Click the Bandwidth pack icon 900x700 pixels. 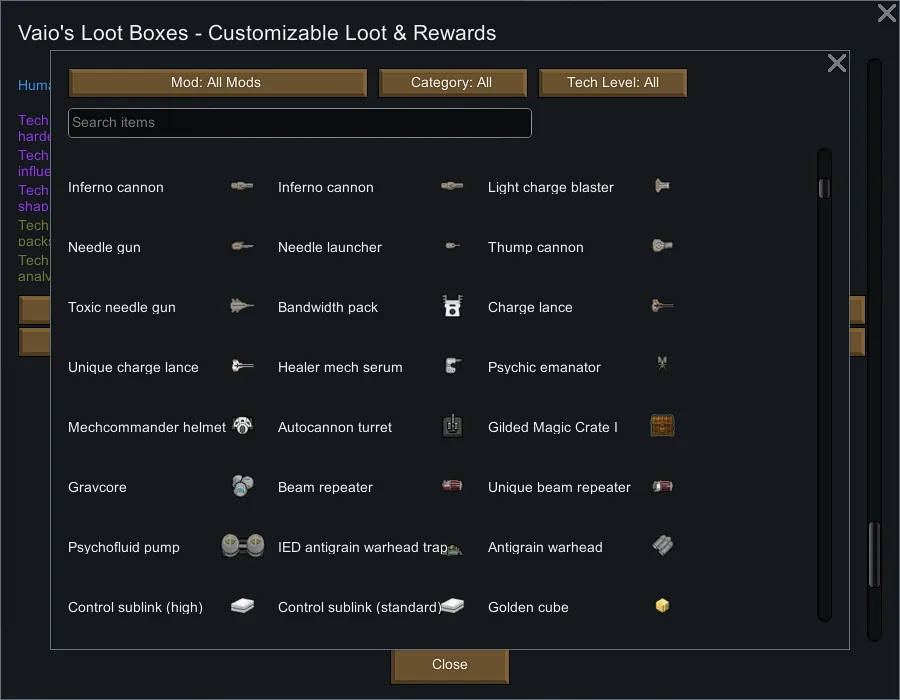(452, 307)
